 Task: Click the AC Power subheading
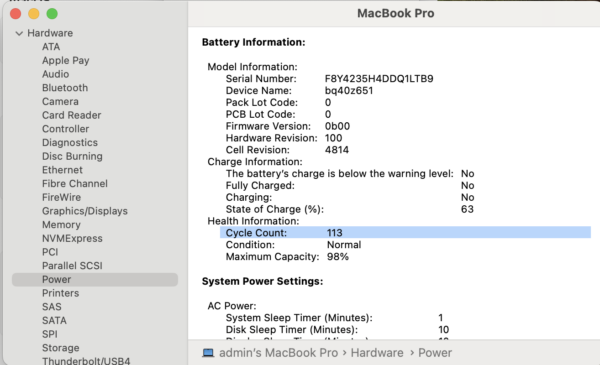pos(232,306)
